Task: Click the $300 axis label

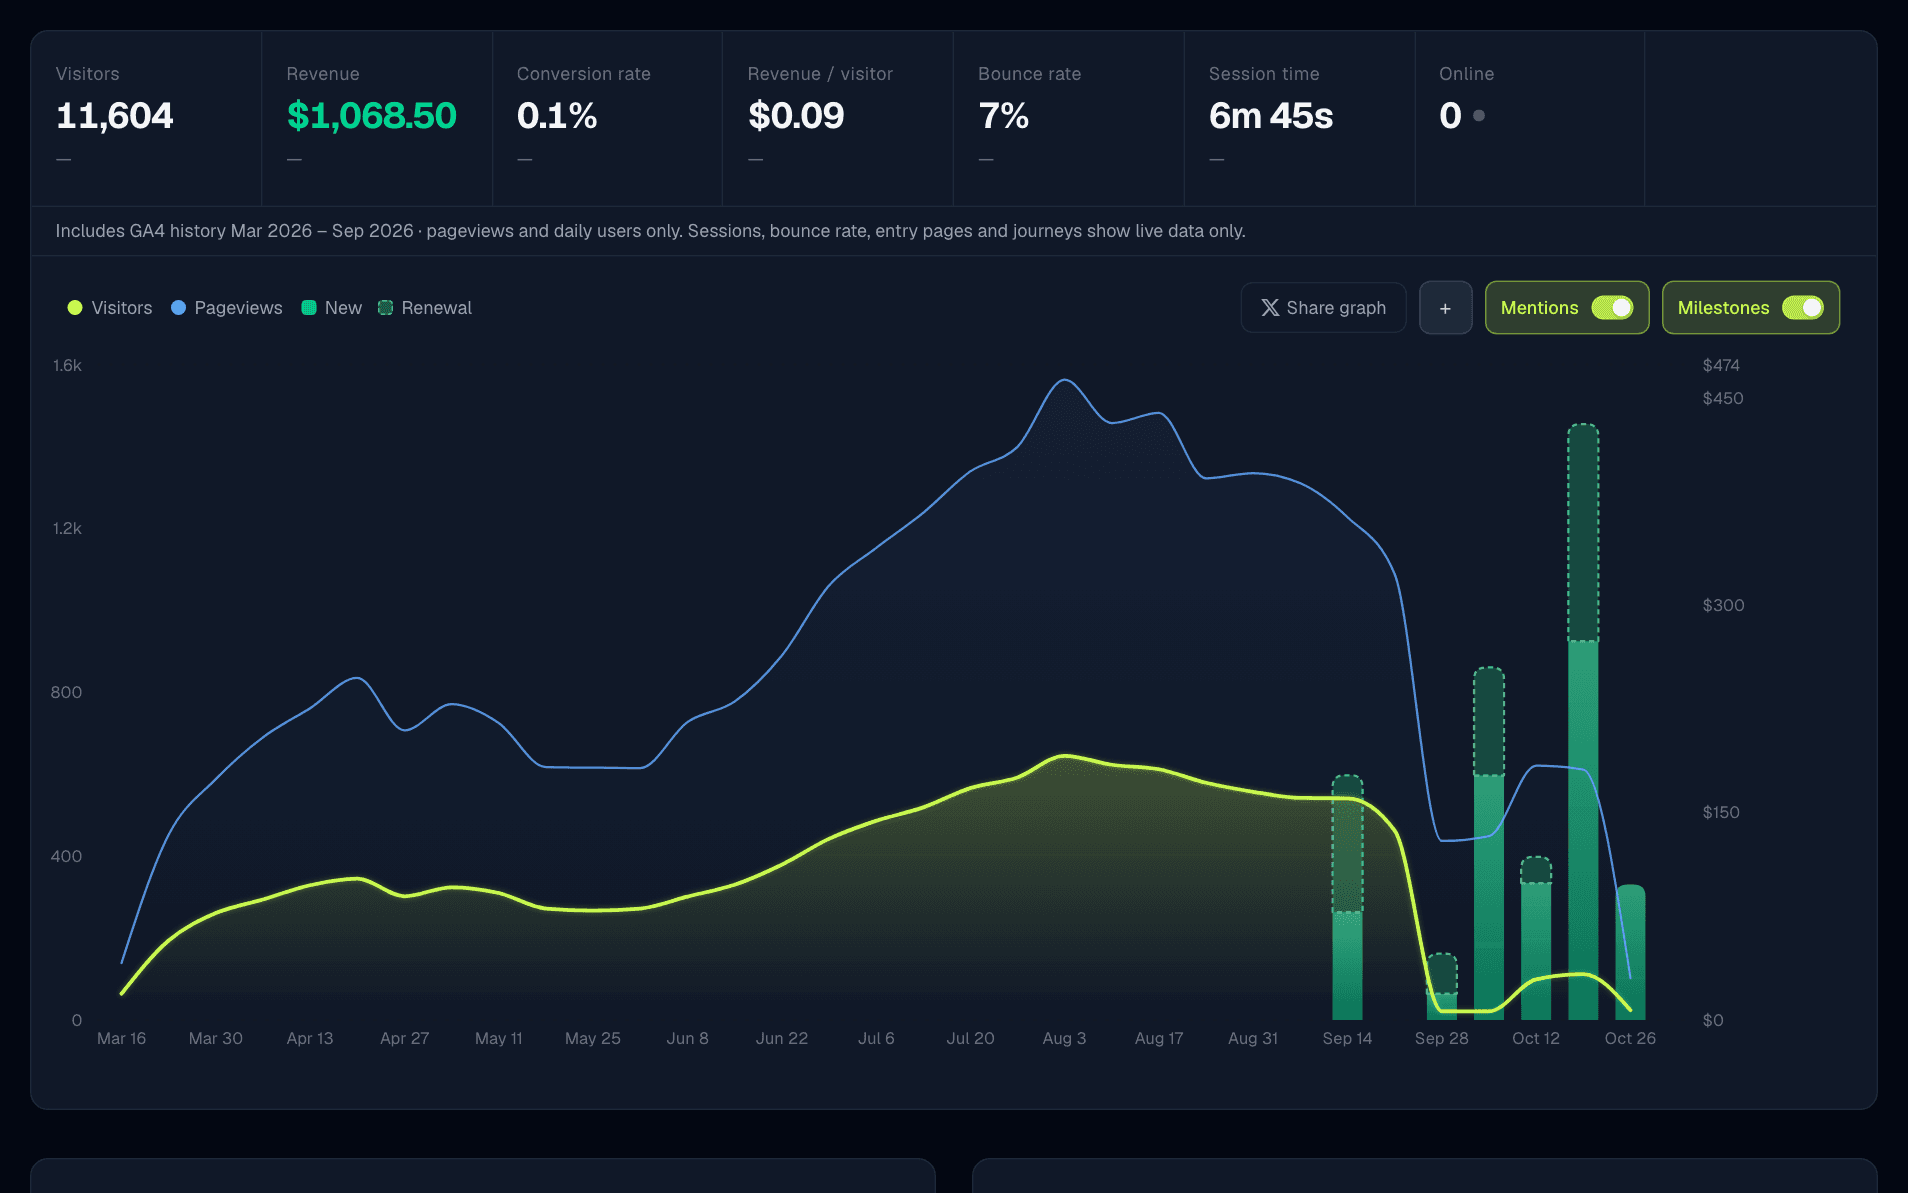Action: click(1723, 605)
